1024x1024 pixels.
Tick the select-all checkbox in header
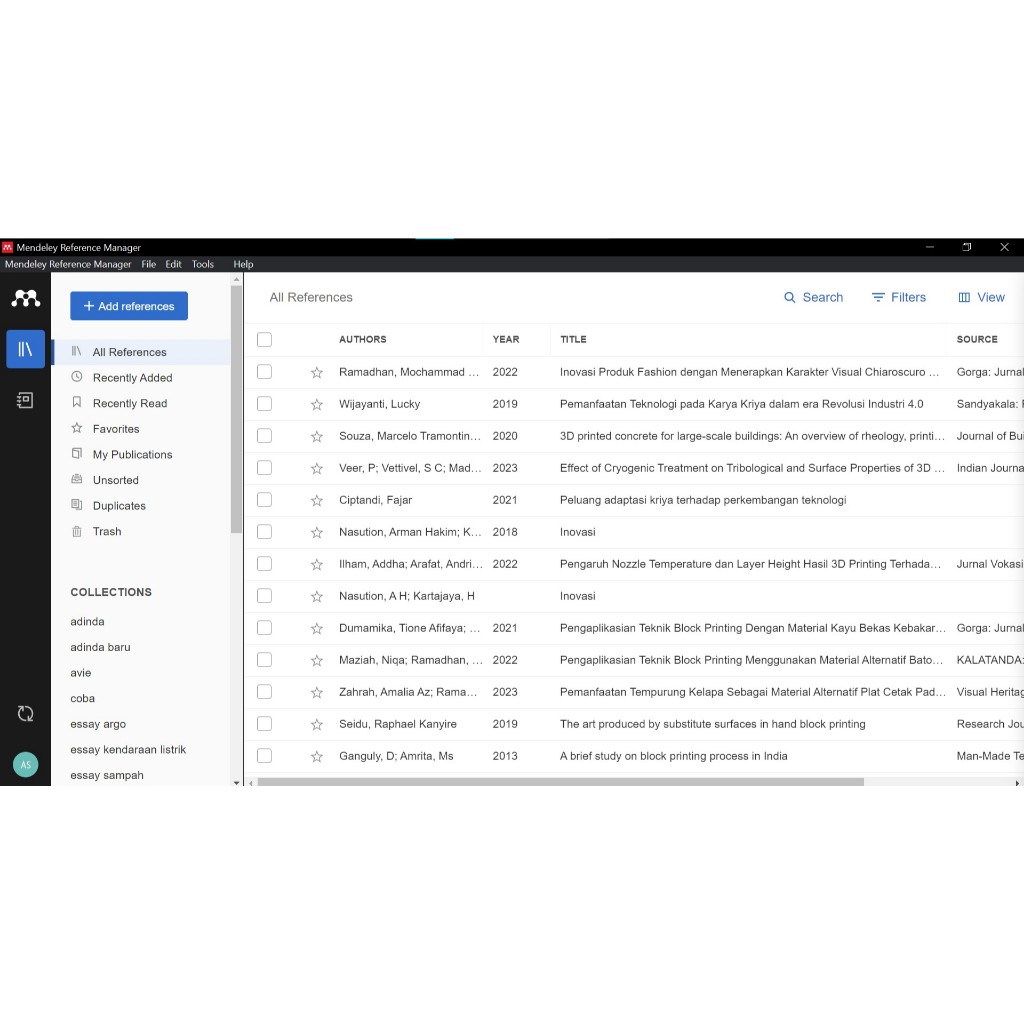(x=264, y=340)
